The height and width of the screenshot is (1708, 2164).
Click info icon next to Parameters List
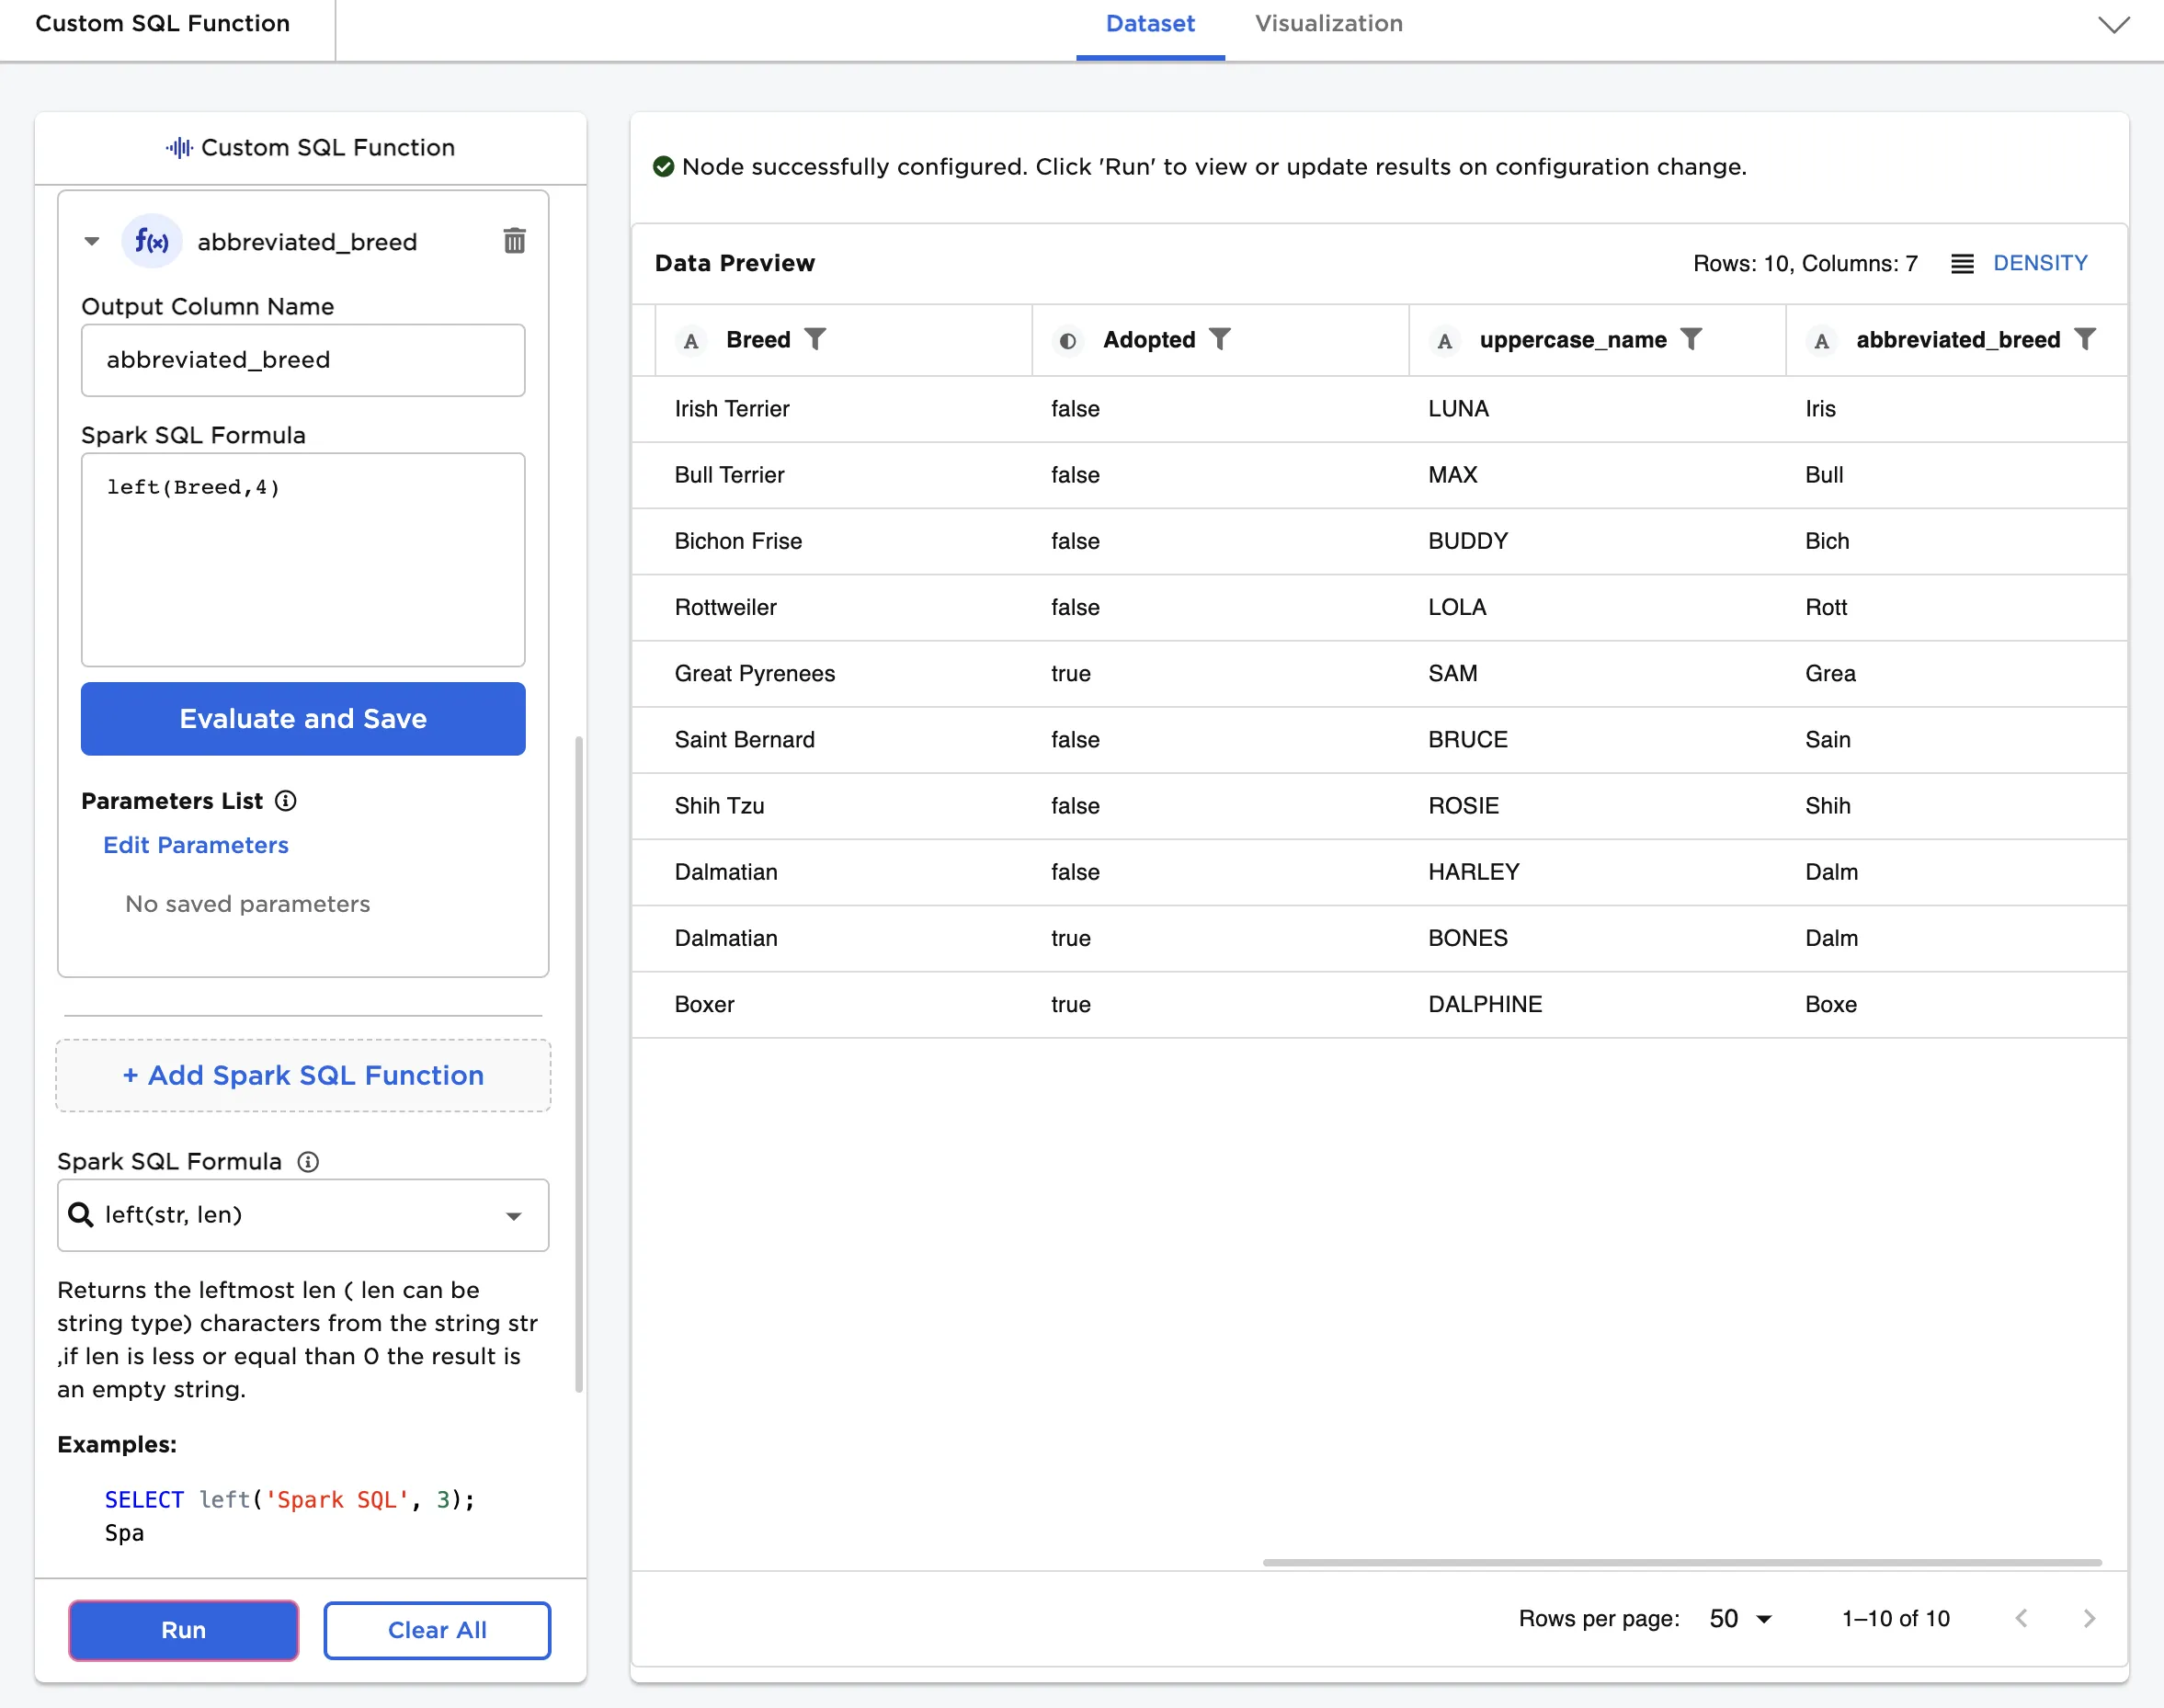pos(286,801)
